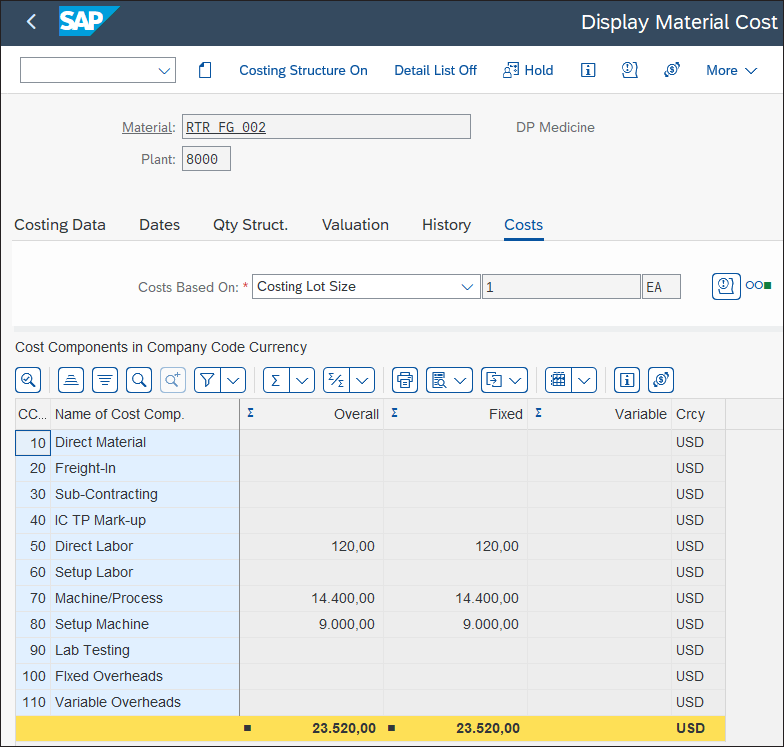Switch to the Valuation tab

point(355,225)
